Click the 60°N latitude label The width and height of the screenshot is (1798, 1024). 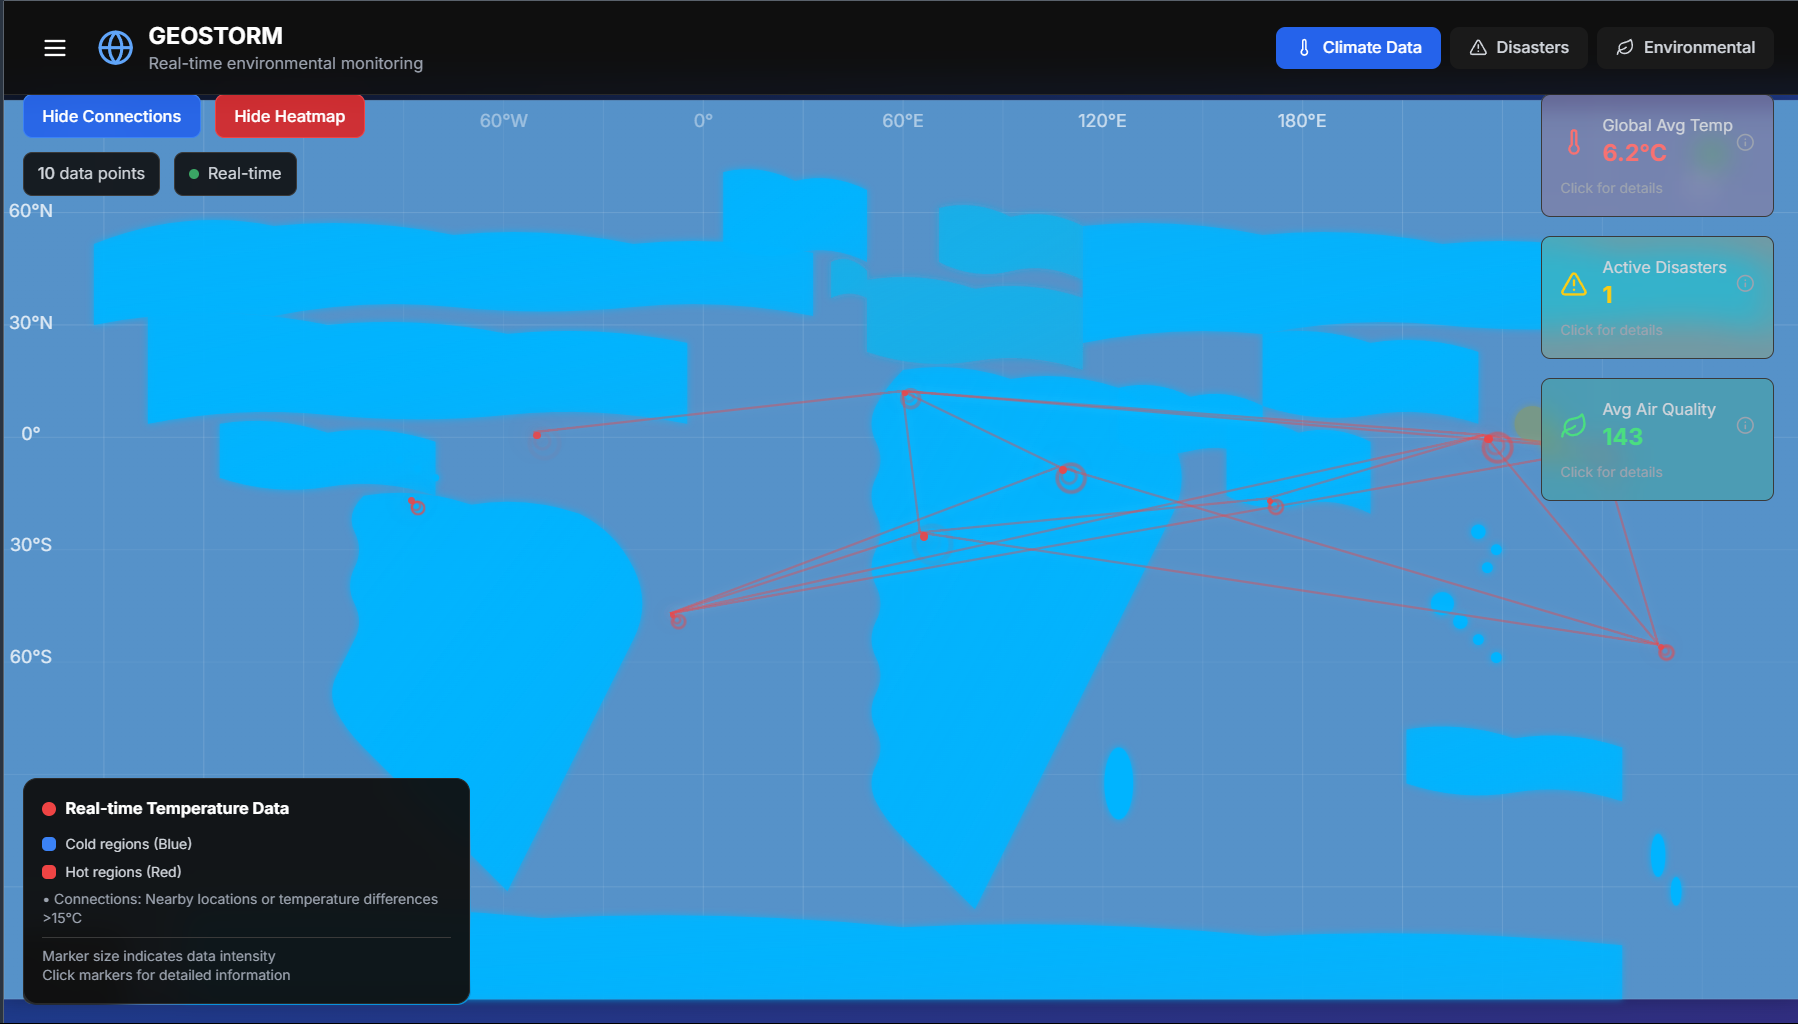tap(30, 211)
